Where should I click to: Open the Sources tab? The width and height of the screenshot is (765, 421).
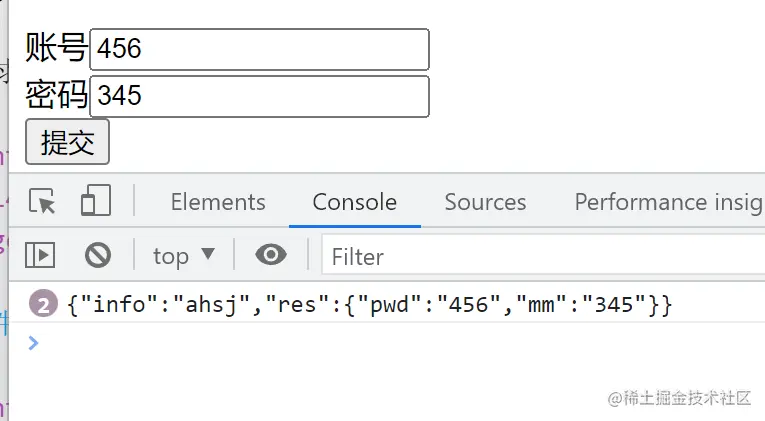coord(485,202)
